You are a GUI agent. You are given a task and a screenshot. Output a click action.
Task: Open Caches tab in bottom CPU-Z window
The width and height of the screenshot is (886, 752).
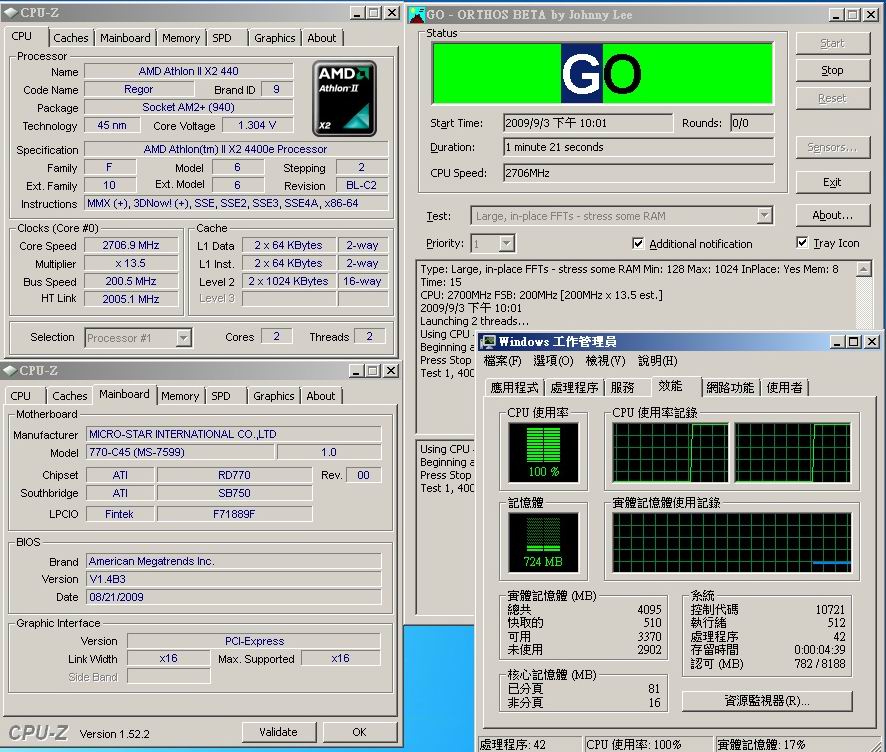70,396
